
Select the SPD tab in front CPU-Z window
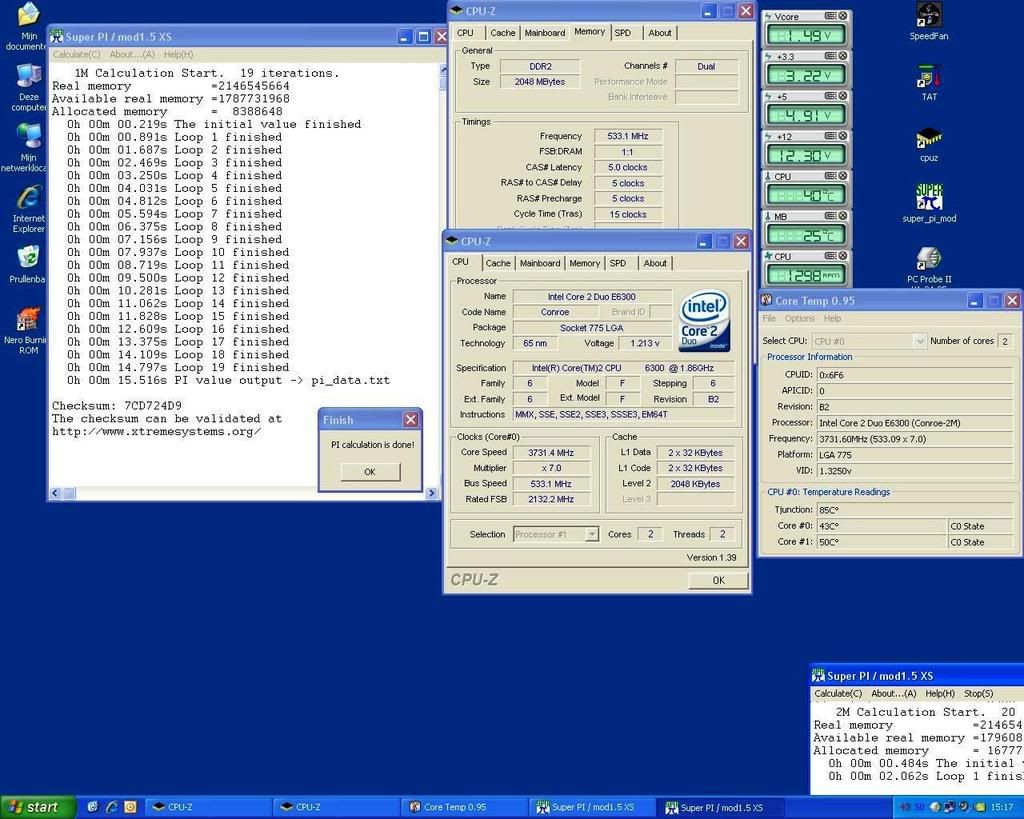point(618,263)
